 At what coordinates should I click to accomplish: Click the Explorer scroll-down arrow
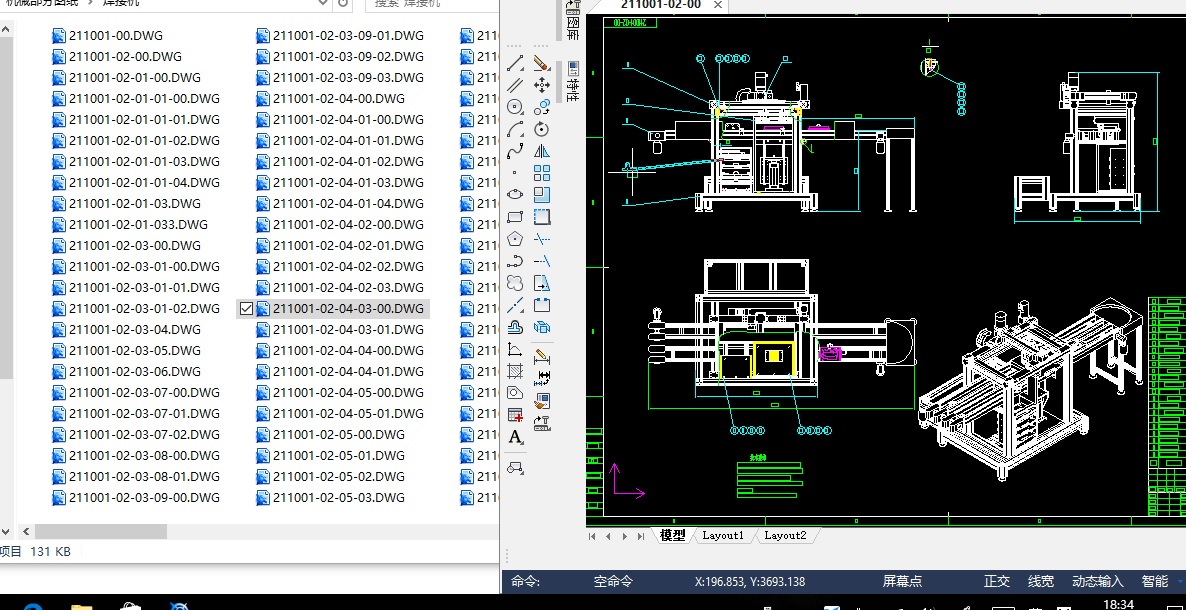[x=5, y=531]
